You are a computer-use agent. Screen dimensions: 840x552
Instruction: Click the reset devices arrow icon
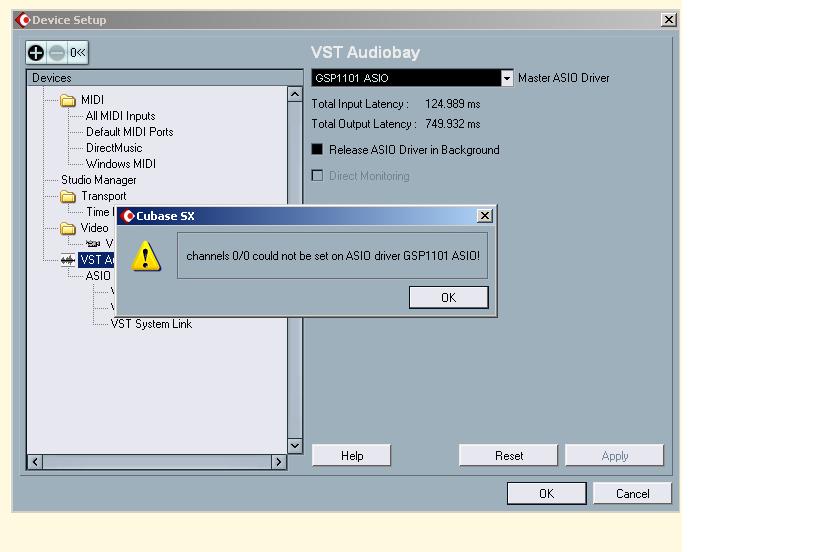(77, 53)
